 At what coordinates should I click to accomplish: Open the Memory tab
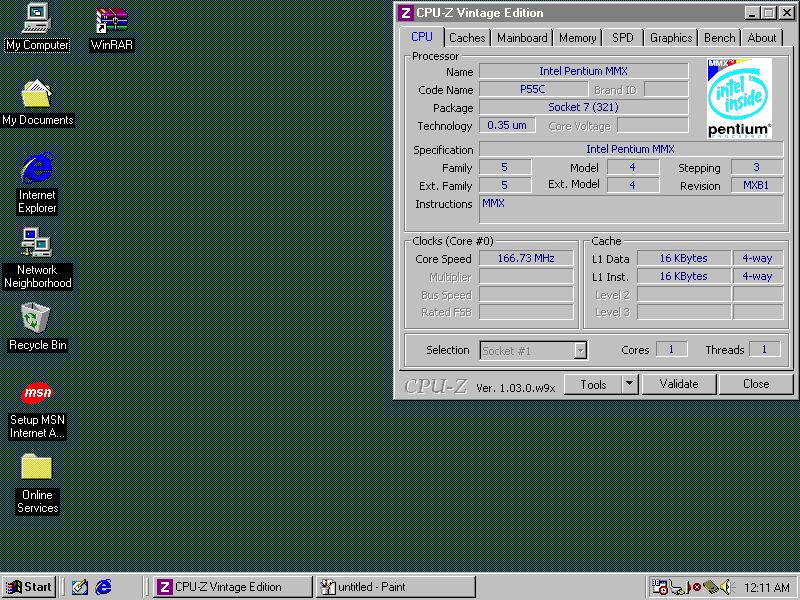(x=578, y=38)
